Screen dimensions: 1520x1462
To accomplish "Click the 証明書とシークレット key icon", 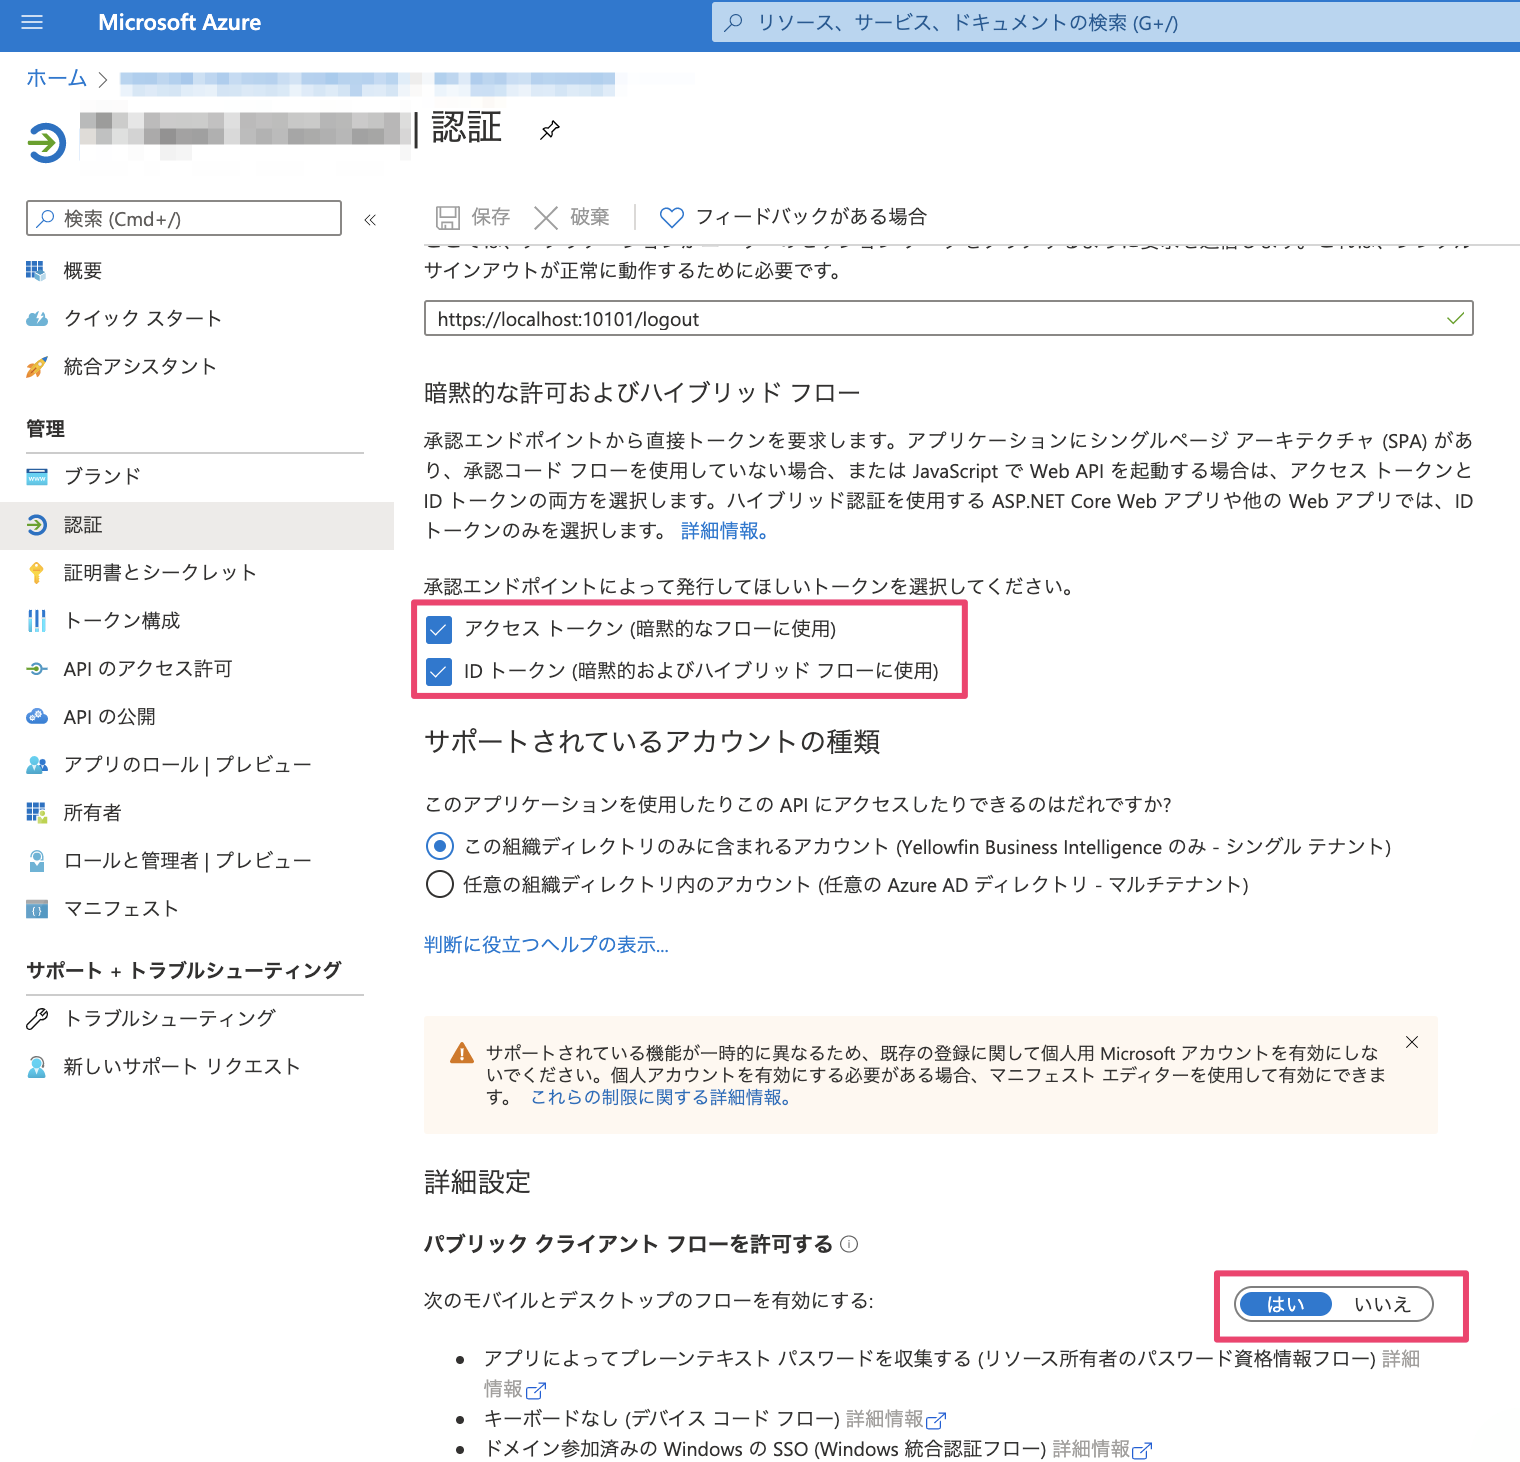I will pos(37,573).
